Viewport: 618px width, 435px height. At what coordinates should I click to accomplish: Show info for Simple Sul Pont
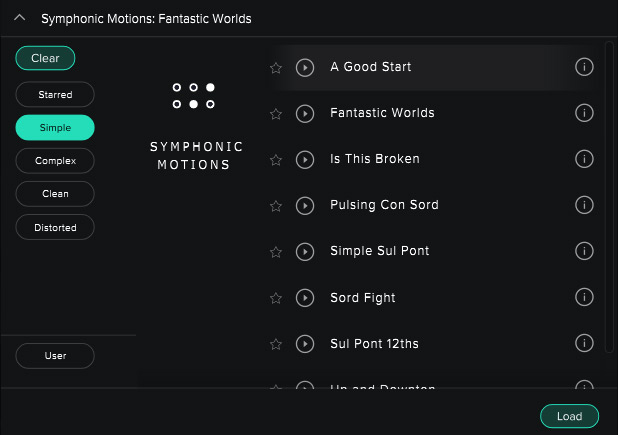pos(585,251)
